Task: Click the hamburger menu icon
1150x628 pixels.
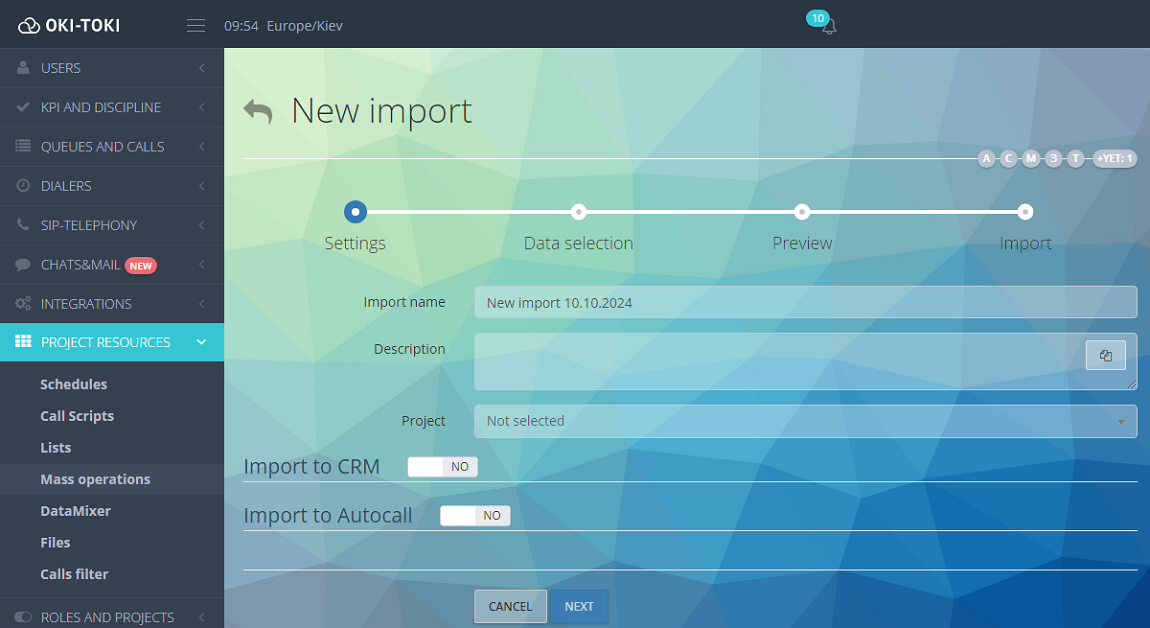Action: tap(196, 26)
